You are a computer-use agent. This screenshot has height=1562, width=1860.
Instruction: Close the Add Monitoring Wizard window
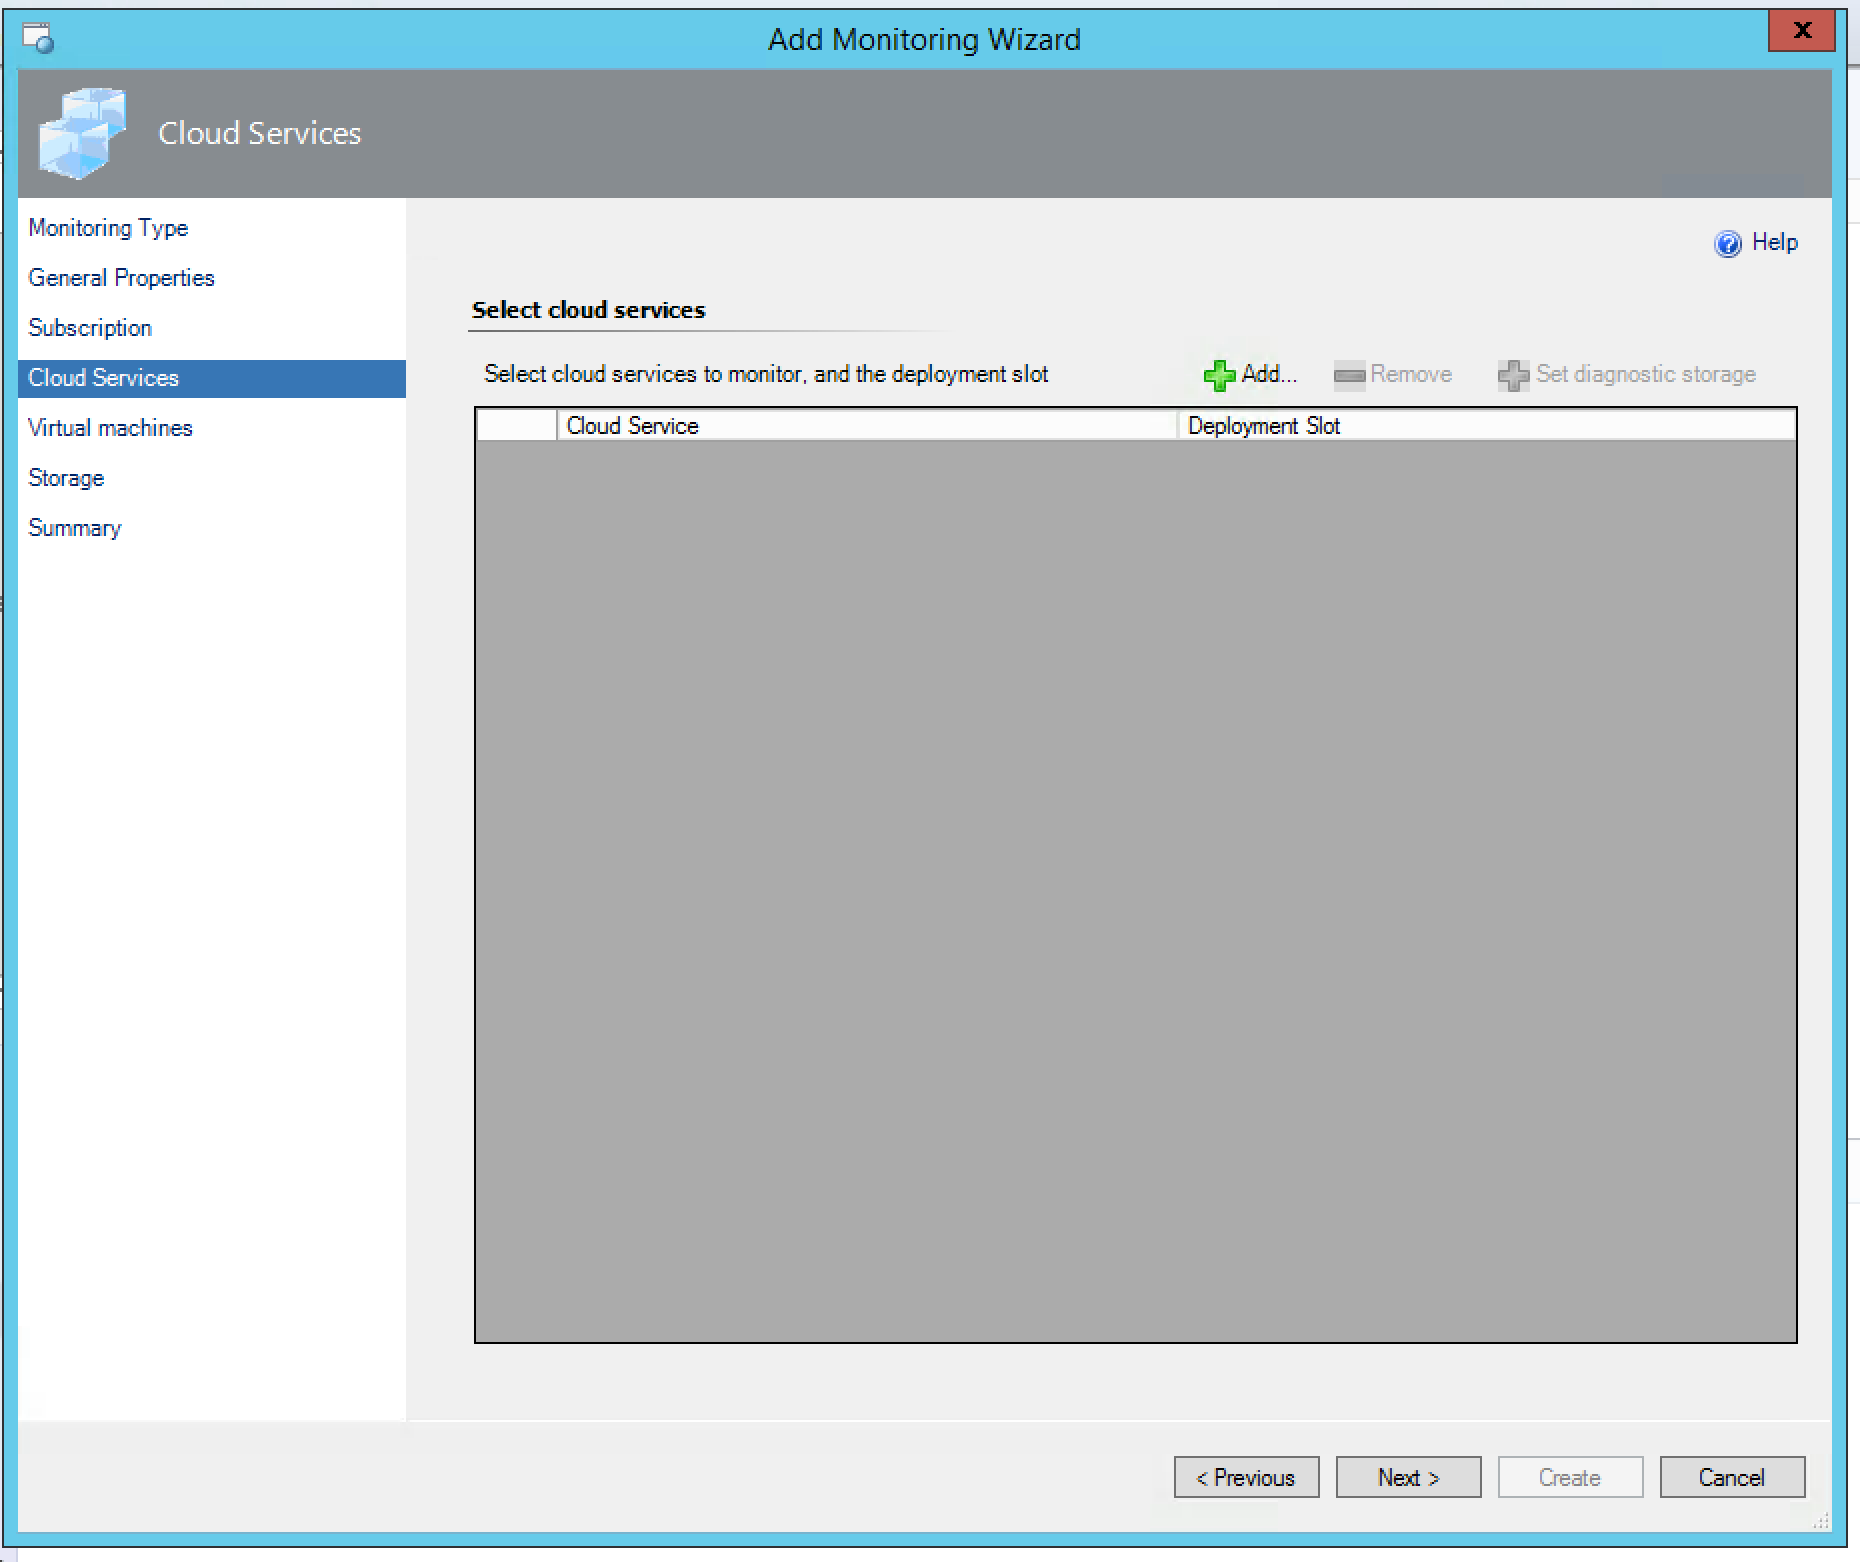tap(1801, 31)
